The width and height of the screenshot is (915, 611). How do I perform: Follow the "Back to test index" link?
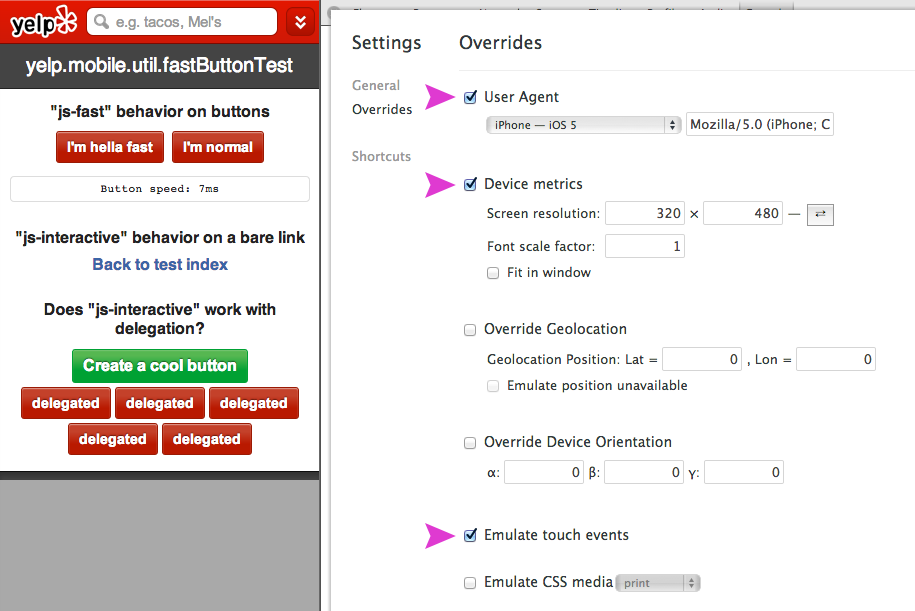coord(160,264)
